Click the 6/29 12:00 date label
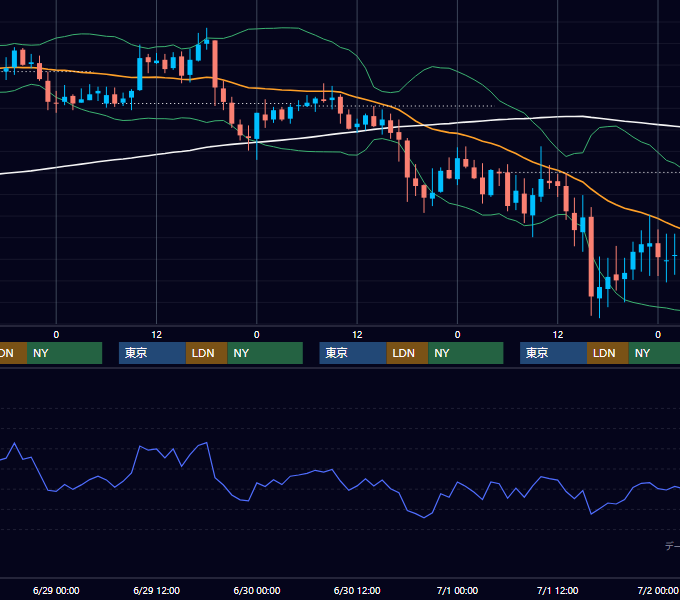 [157, 590]
